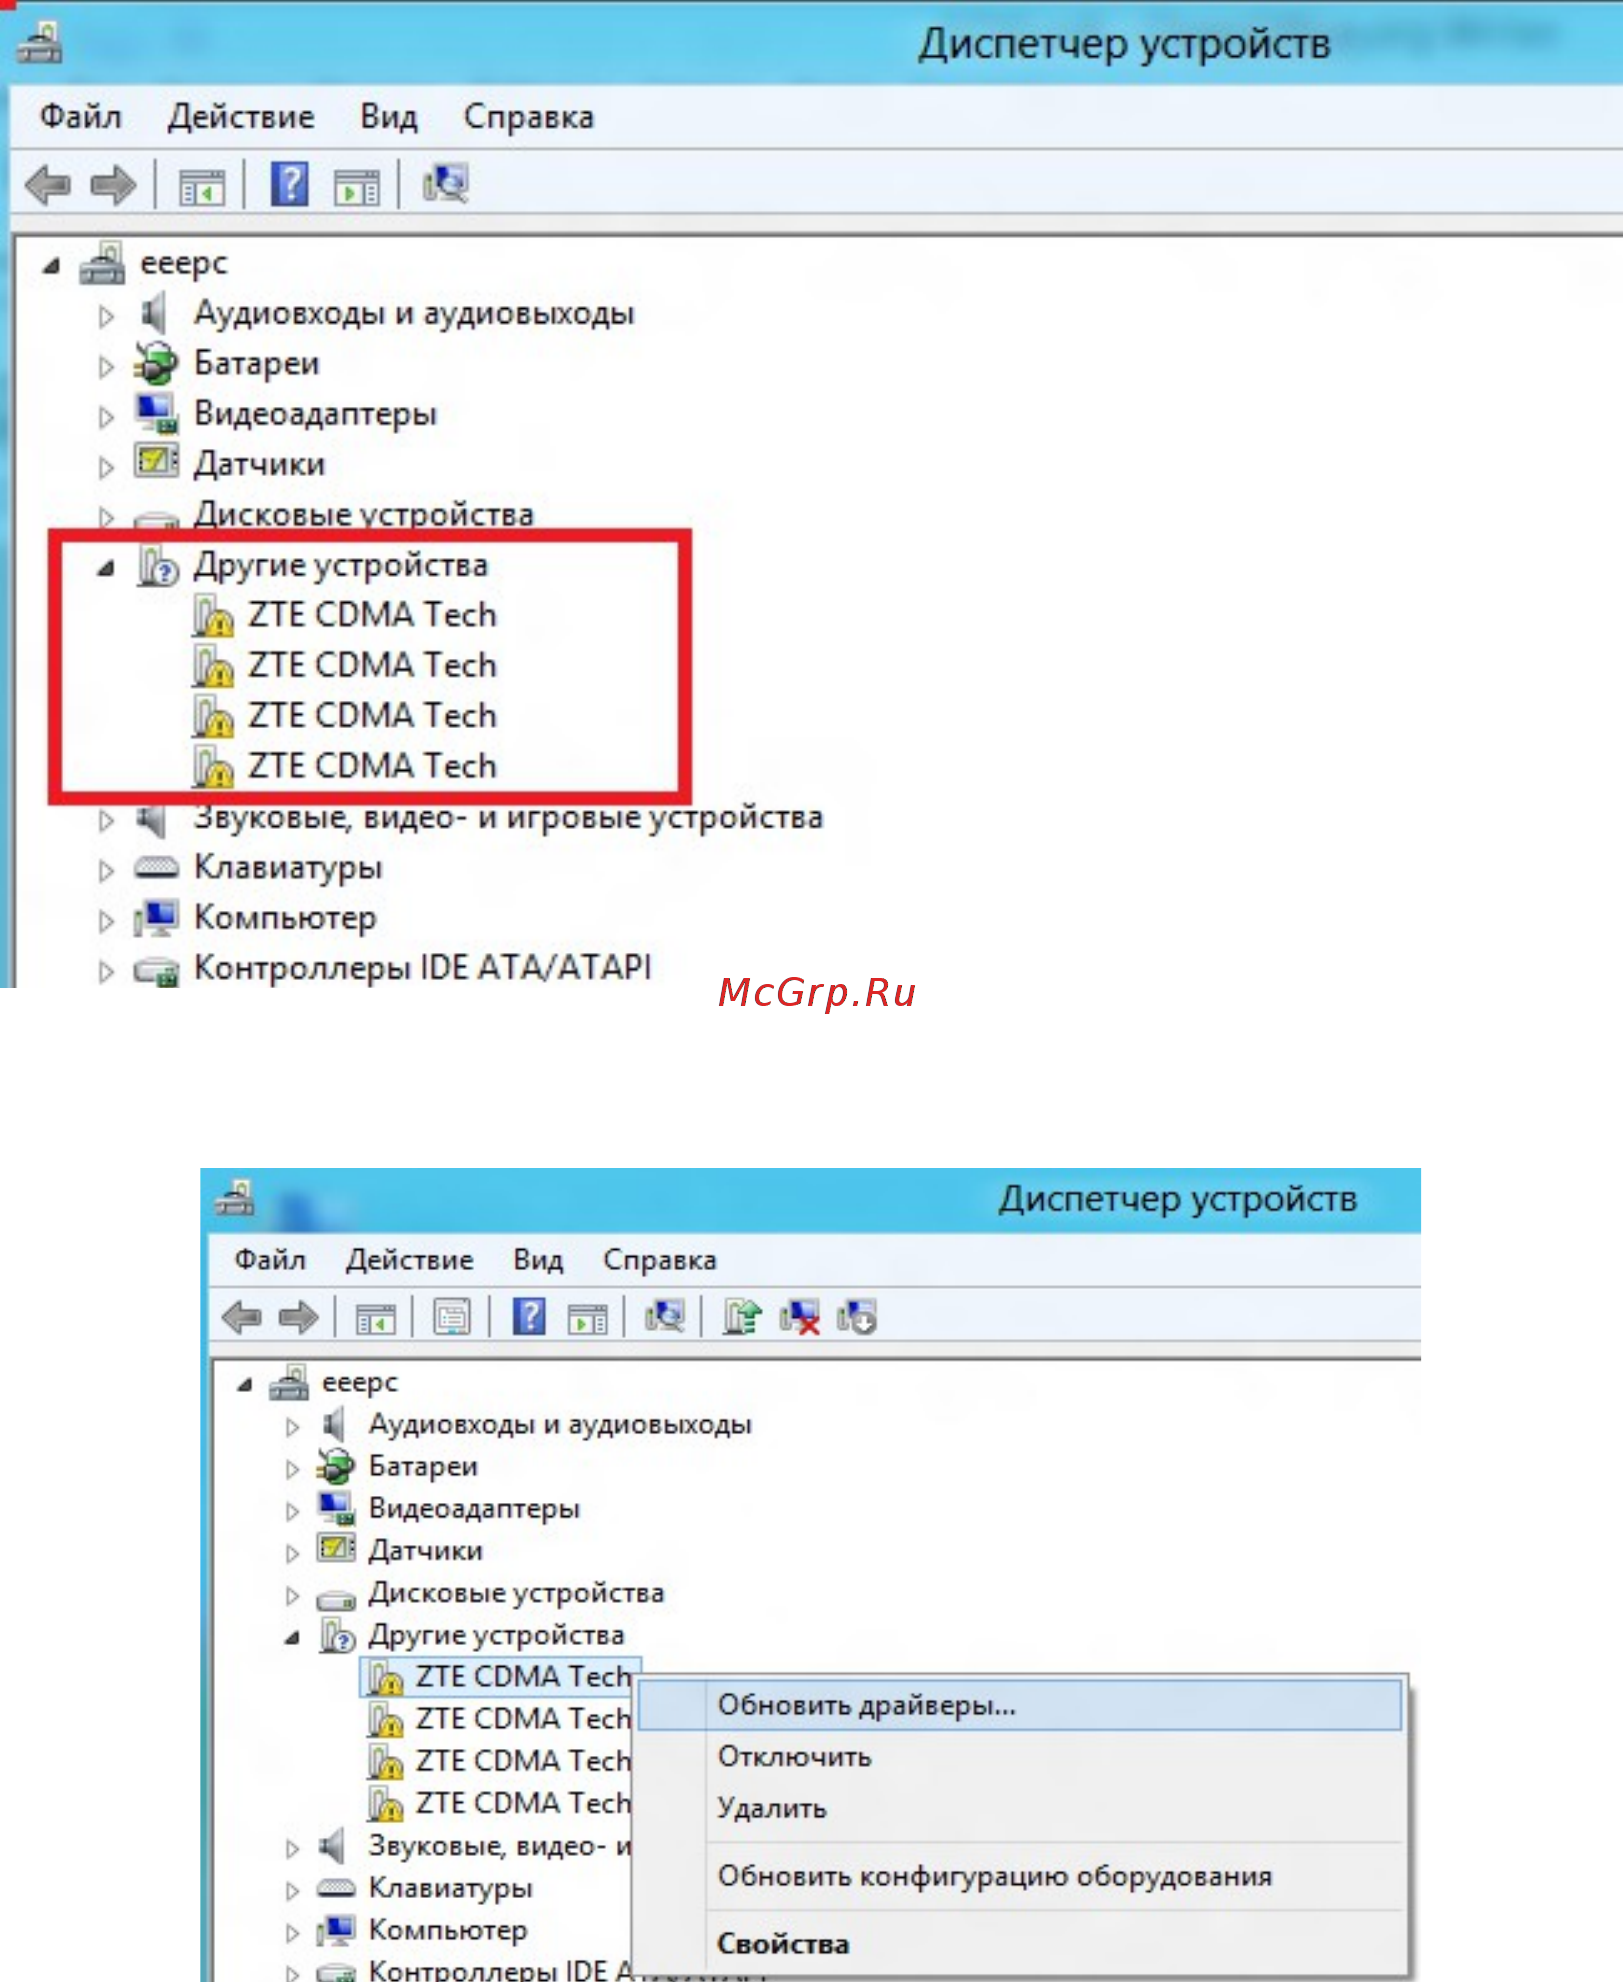Expand Датчики node in upper window
This screenshot has height=1982, width=1623.
pyautogui.click(x=106, y=467)
